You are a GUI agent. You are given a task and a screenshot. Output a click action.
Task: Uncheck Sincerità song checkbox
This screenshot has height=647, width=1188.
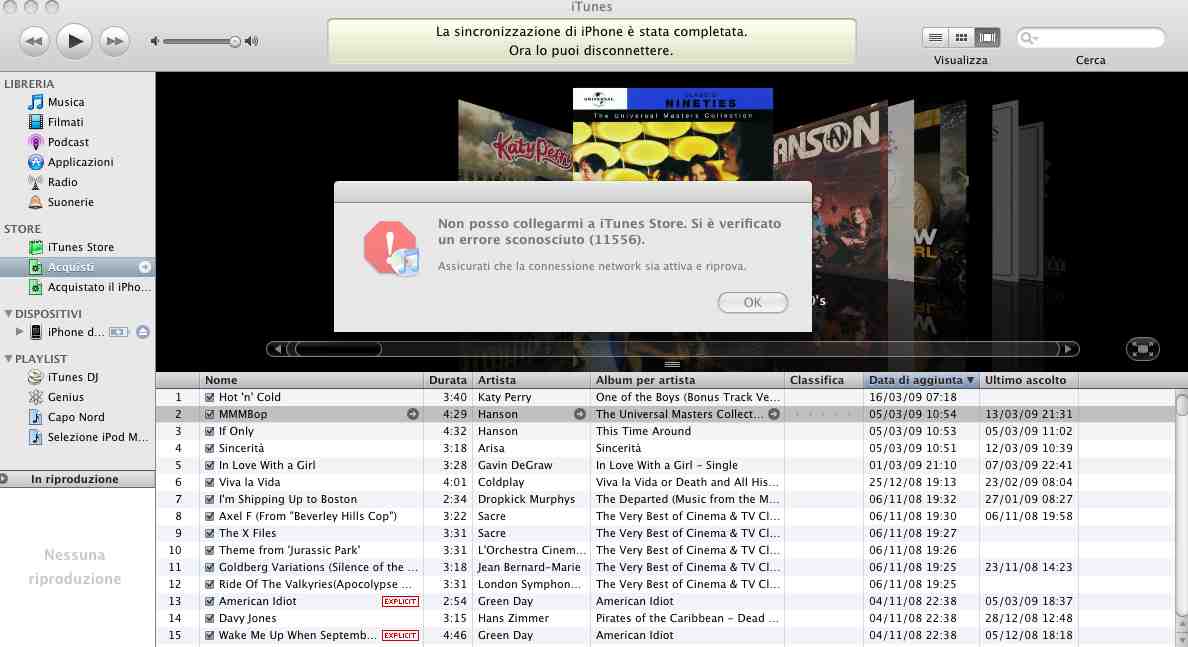click(210, 449)
